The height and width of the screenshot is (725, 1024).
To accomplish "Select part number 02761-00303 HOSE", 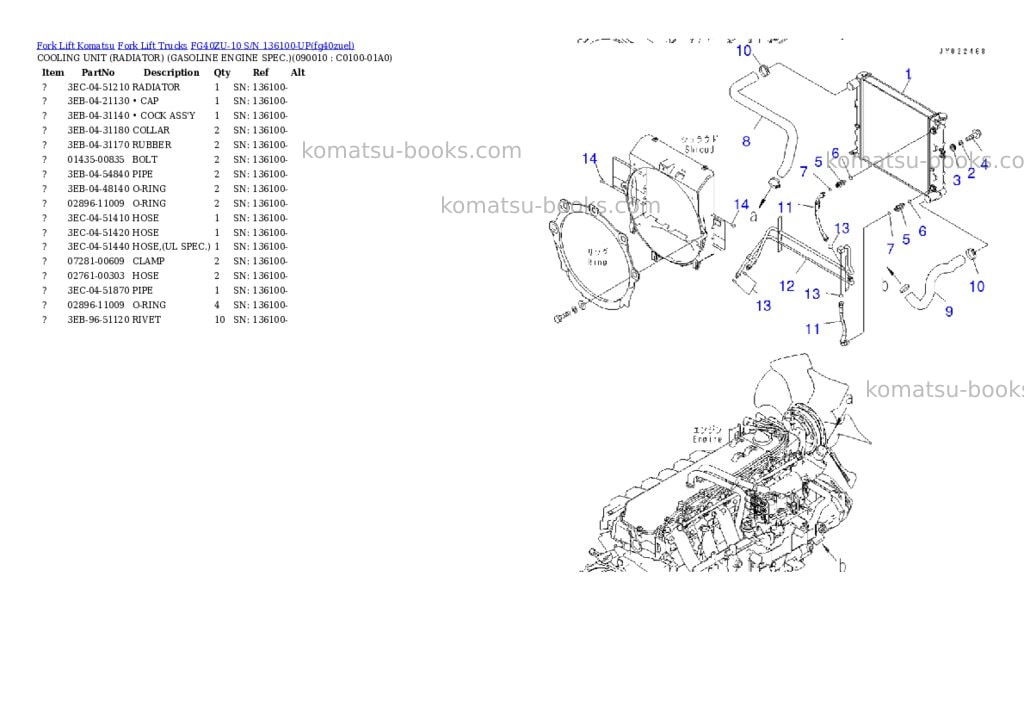I will coord(113,276).
